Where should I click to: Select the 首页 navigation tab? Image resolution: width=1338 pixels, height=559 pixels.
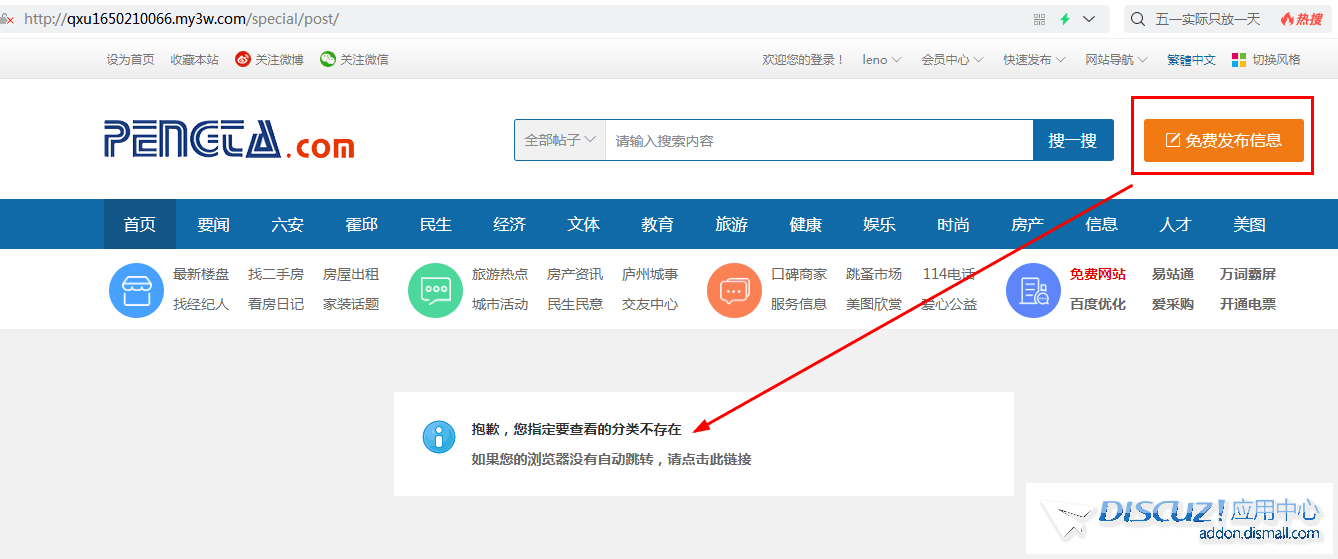click(140, 224)
